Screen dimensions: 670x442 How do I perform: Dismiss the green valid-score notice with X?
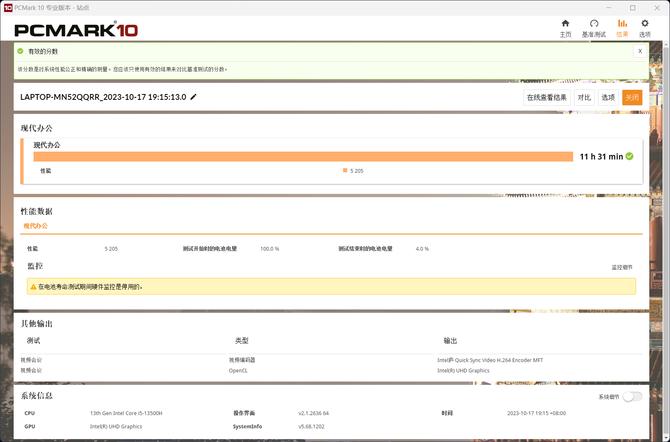(x=640, y=51)
